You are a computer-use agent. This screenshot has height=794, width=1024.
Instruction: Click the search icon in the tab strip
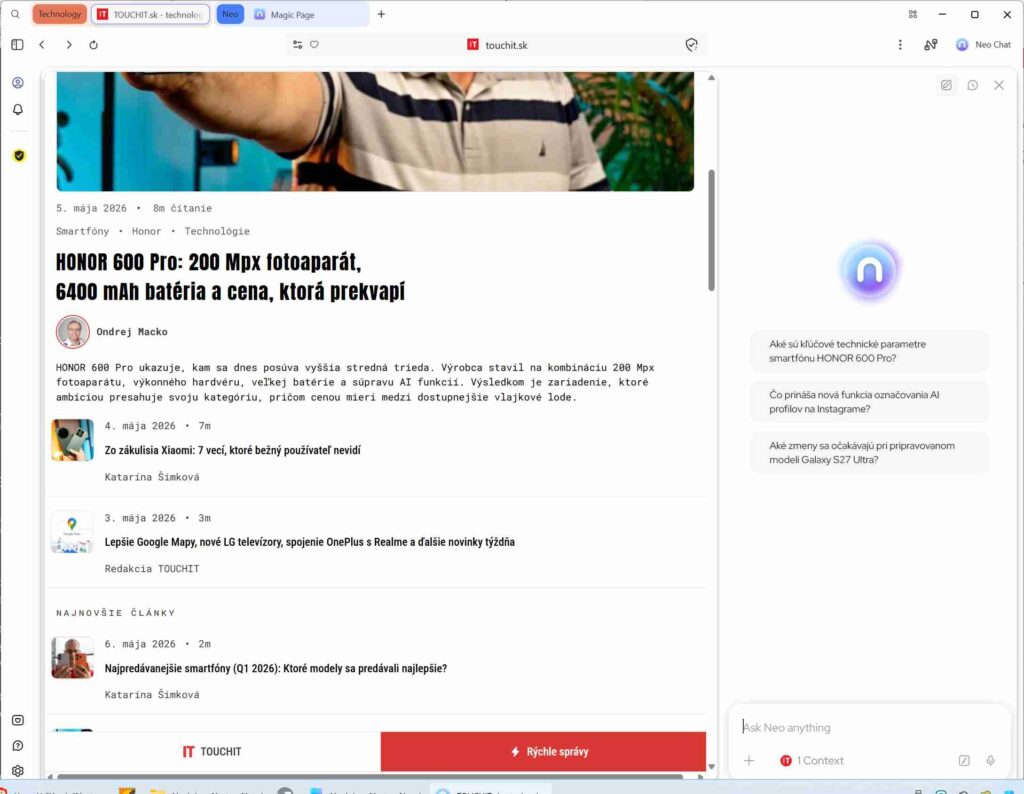coord(15,14)
